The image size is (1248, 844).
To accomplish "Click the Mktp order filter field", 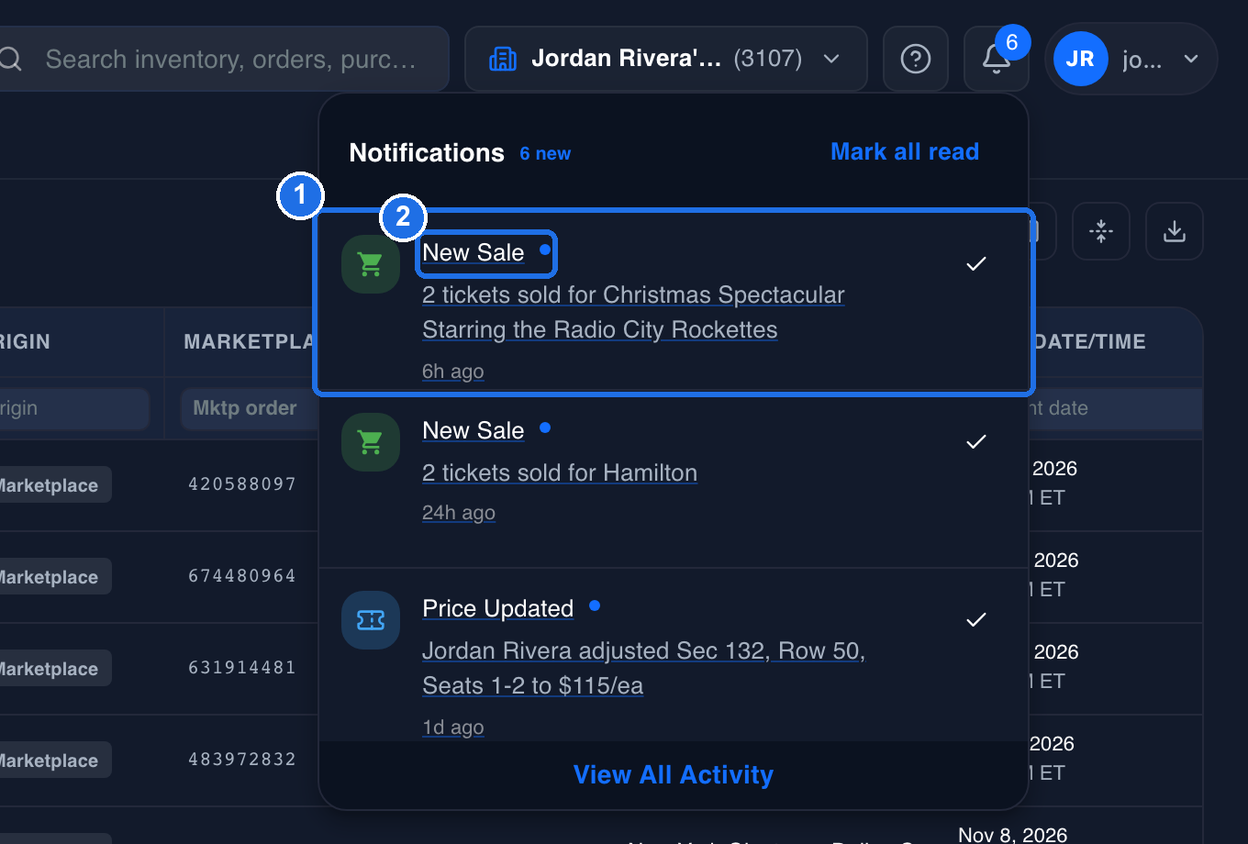I will point(249,408).
